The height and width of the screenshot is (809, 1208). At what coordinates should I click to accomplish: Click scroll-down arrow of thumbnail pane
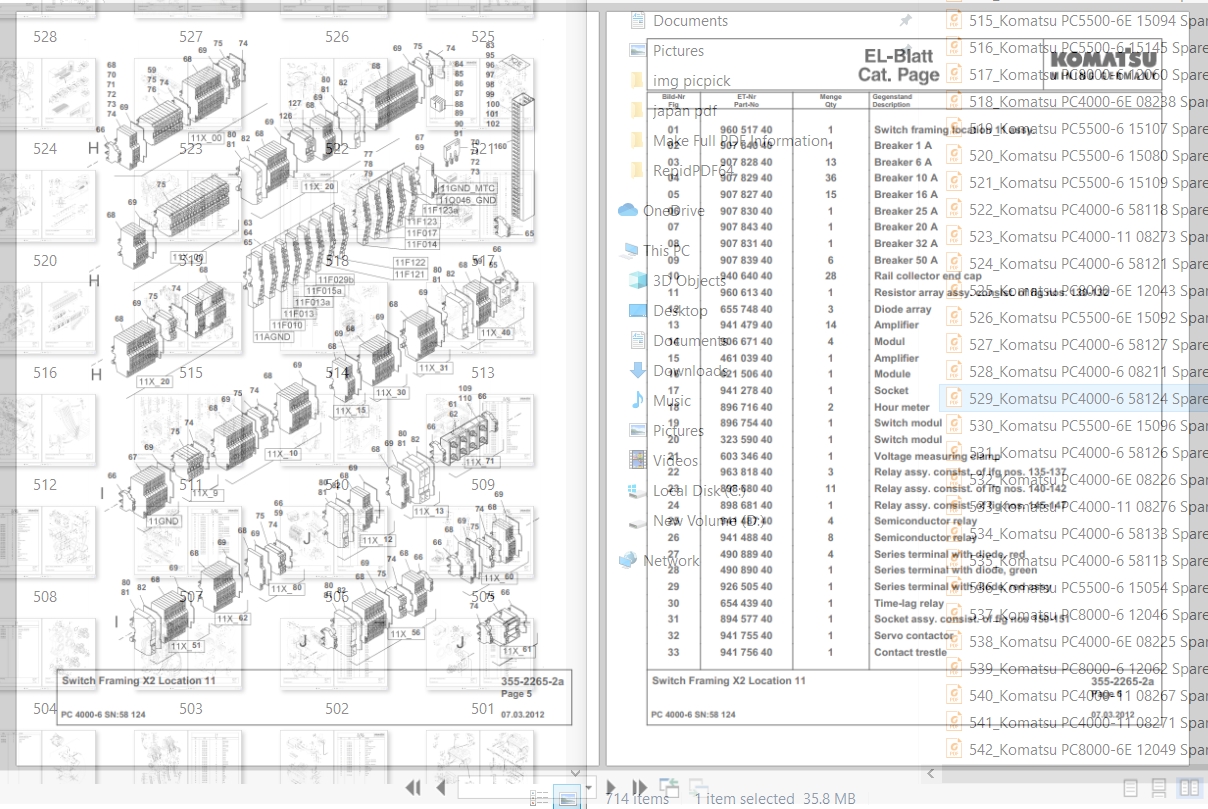[x=575, y=772]
